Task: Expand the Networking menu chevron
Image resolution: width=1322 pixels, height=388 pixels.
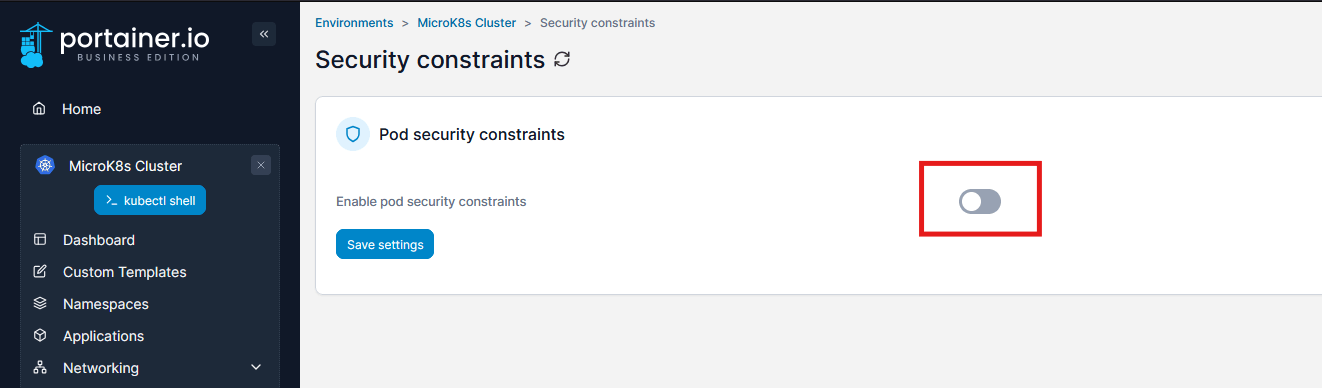Action: coord(256,368)
